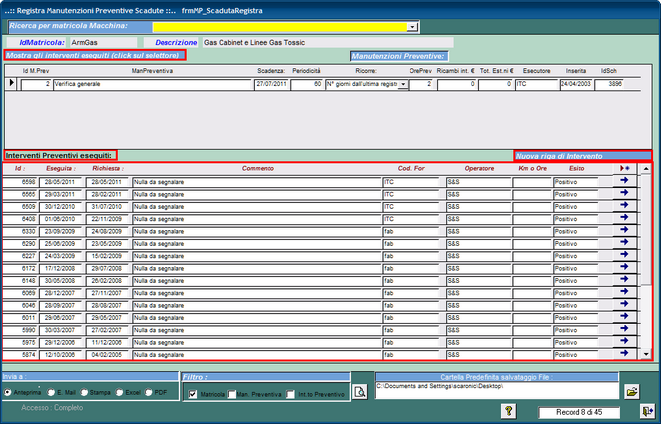Select the Excel radio option
This screenshot has height=424, width=661.
point(120,392)
